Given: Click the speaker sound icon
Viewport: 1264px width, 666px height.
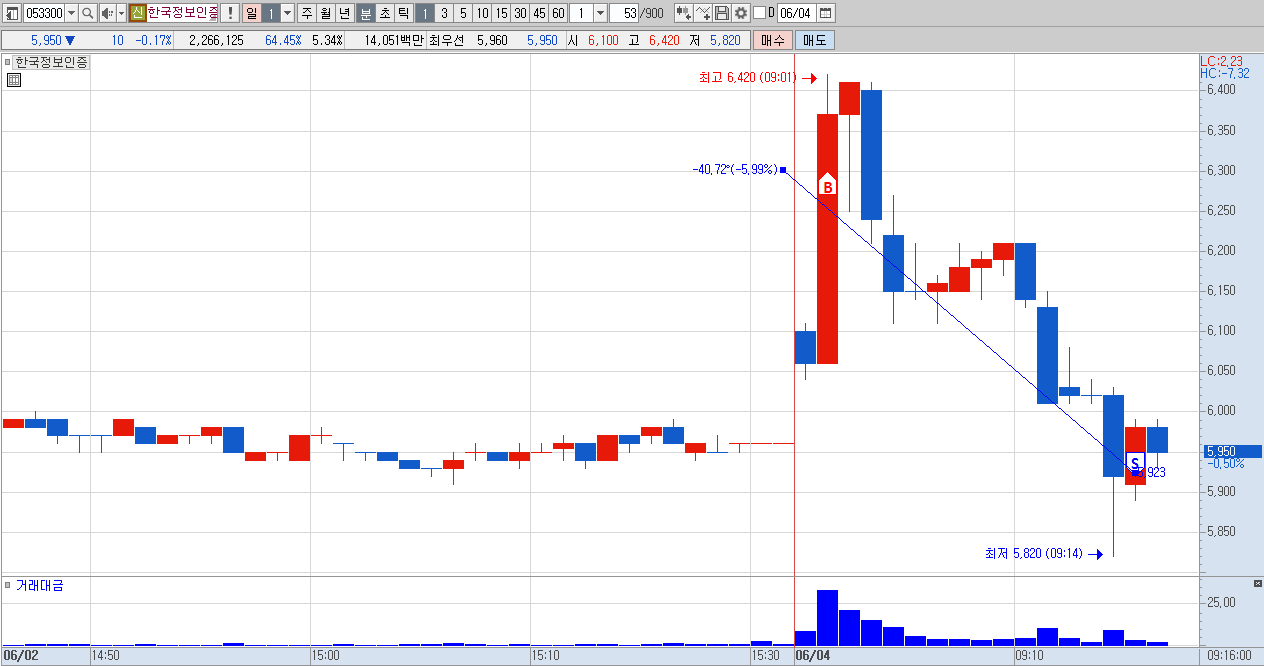Looking at the screenshot, I should (x=107, y=13).
